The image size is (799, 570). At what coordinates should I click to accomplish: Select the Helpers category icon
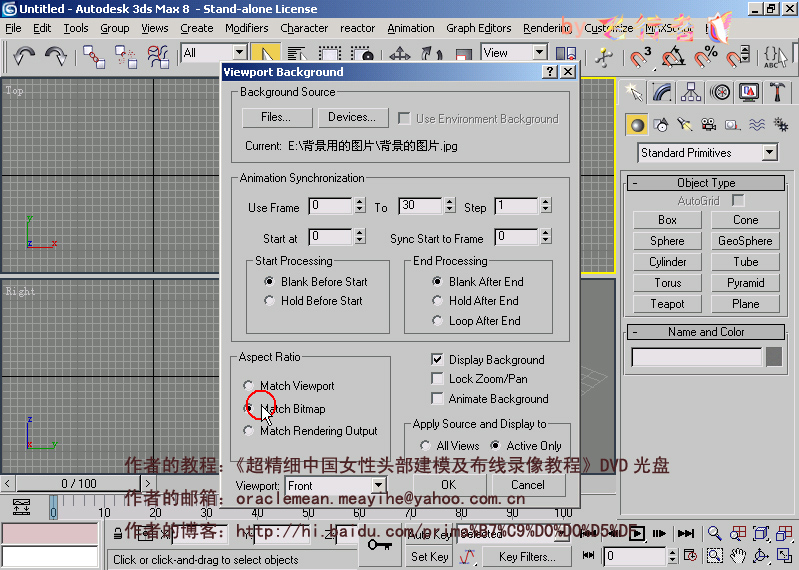[x=733, y=125]
